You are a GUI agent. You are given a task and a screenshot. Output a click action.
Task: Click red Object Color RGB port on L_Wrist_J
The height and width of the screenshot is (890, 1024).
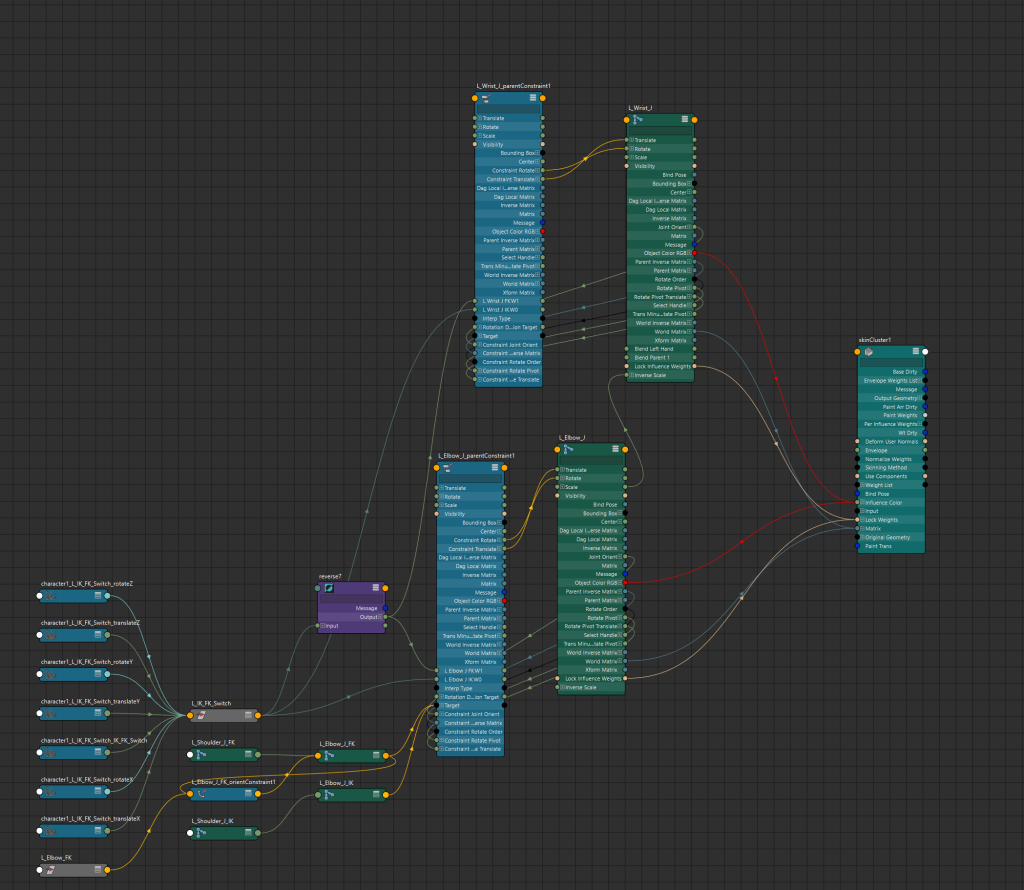coord(695,253)
